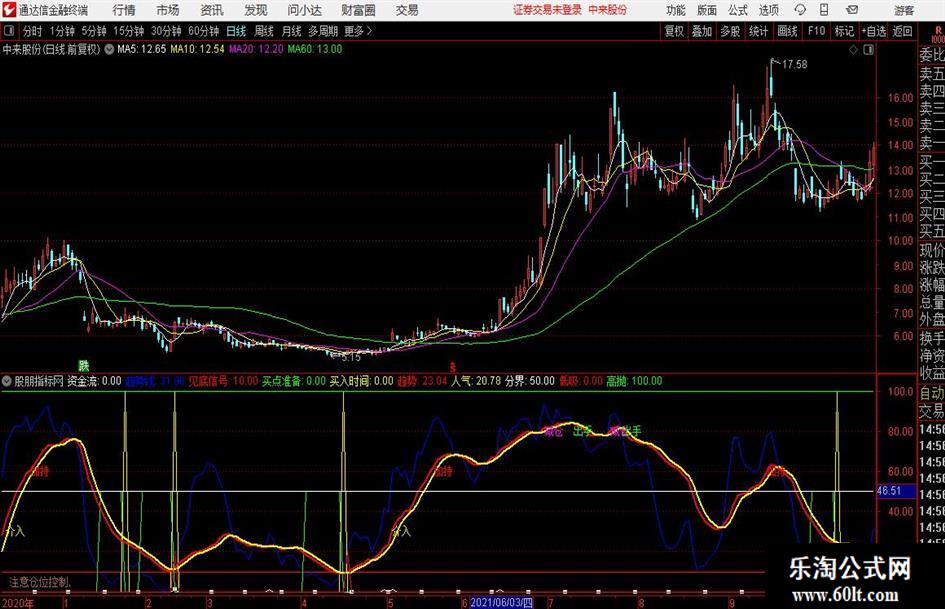
Task: Click the 人气: 20.78 indicator value
Action: 476,381
